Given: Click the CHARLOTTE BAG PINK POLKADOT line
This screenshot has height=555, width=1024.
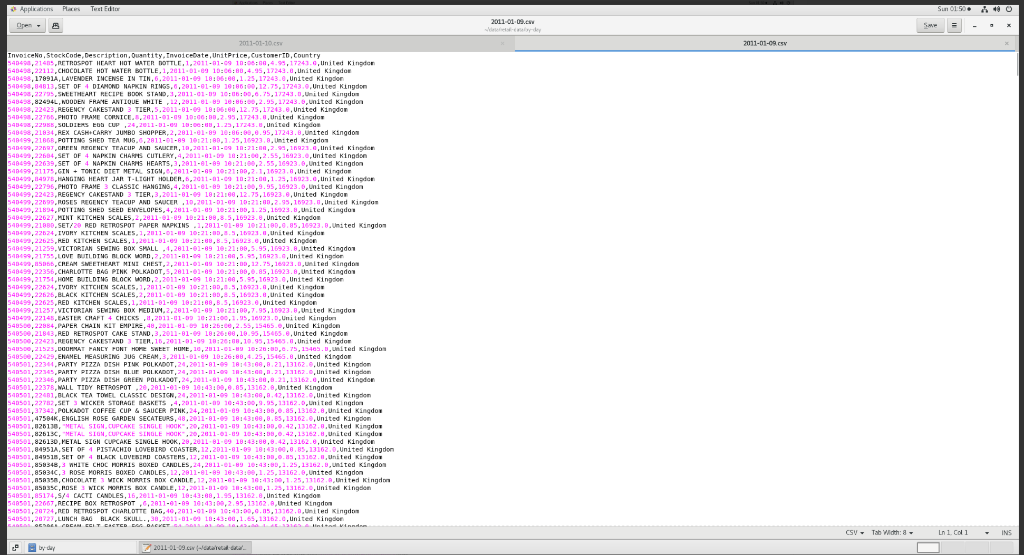Looking at the screenshot, I should tap(182, 272).
